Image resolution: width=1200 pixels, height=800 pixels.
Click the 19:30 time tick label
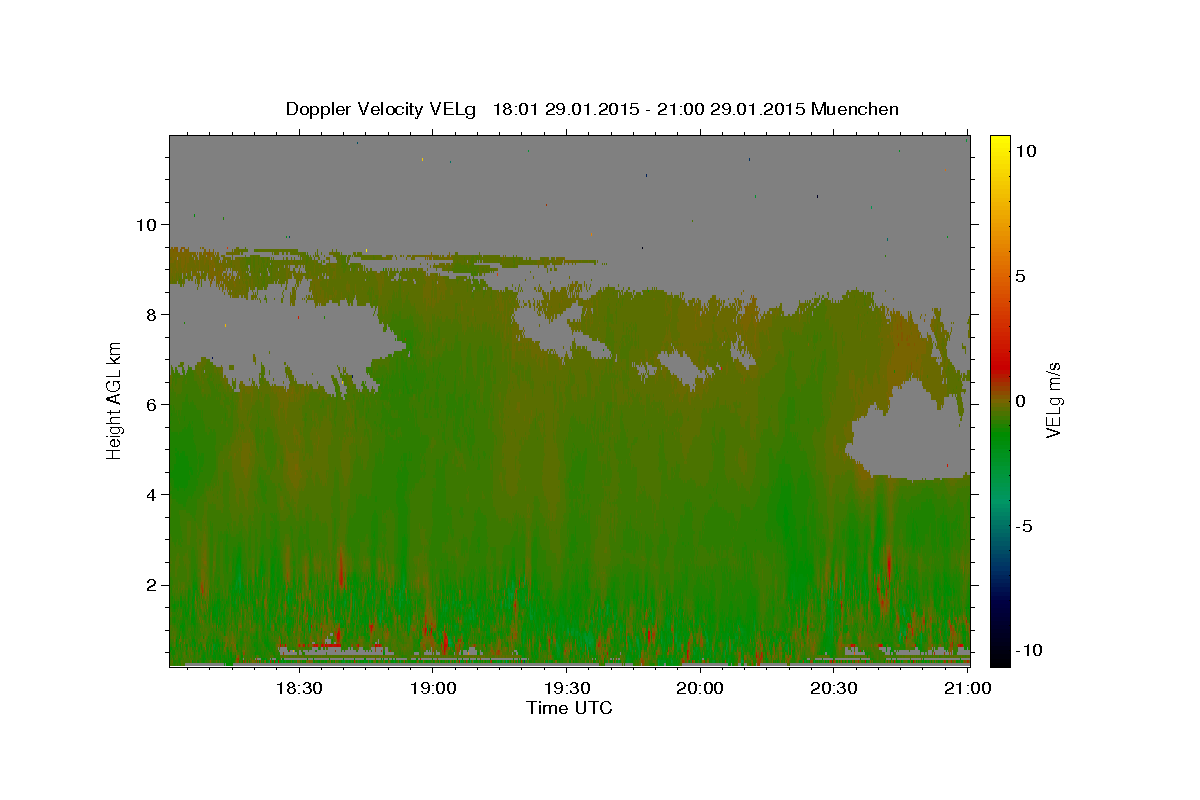566,688
